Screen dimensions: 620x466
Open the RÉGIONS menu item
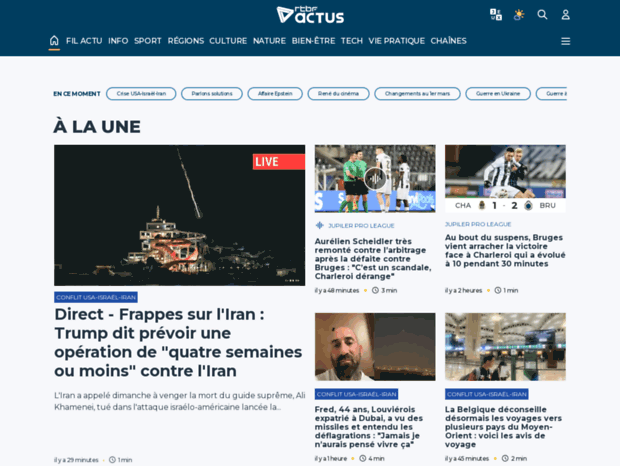(185, 41)
